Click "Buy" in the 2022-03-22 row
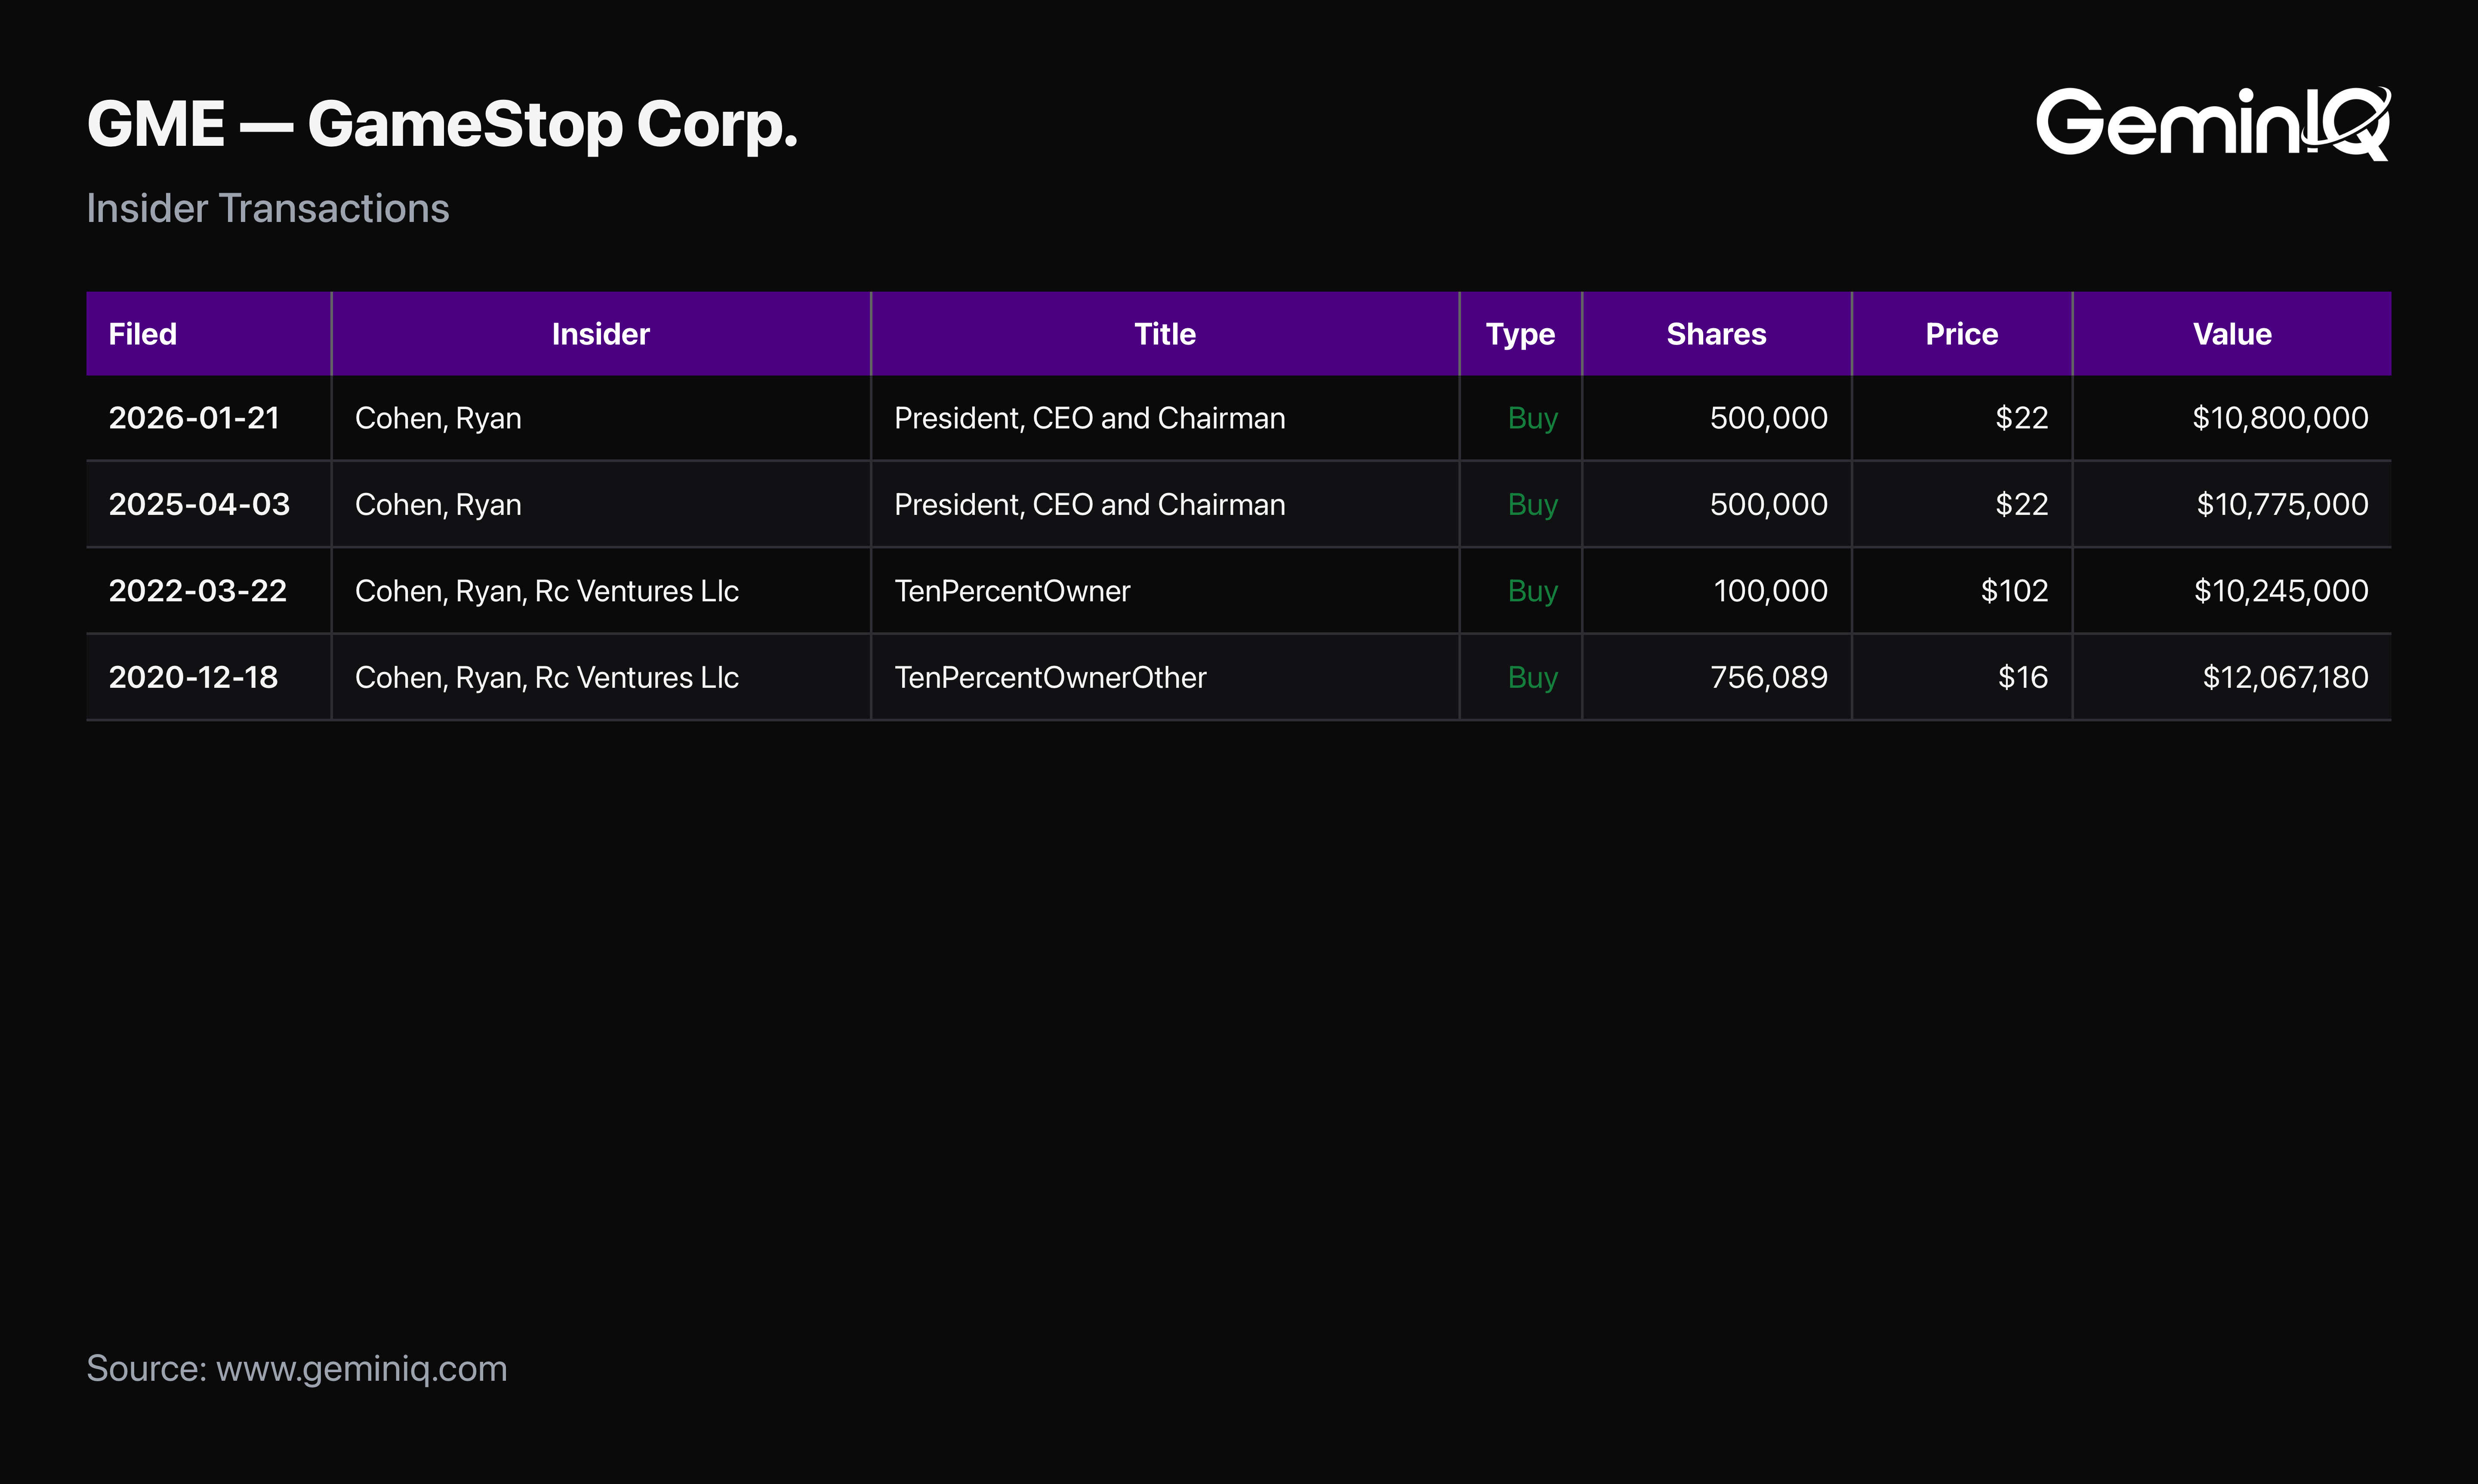 click(x=1533, y=591)
